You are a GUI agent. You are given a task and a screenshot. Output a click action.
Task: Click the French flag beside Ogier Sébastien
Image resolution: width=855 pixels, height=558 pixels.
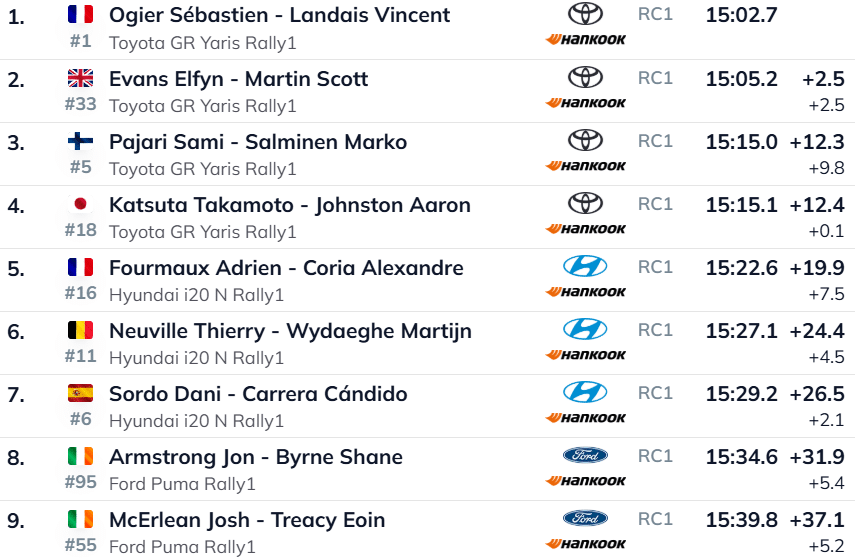point(80,15)
